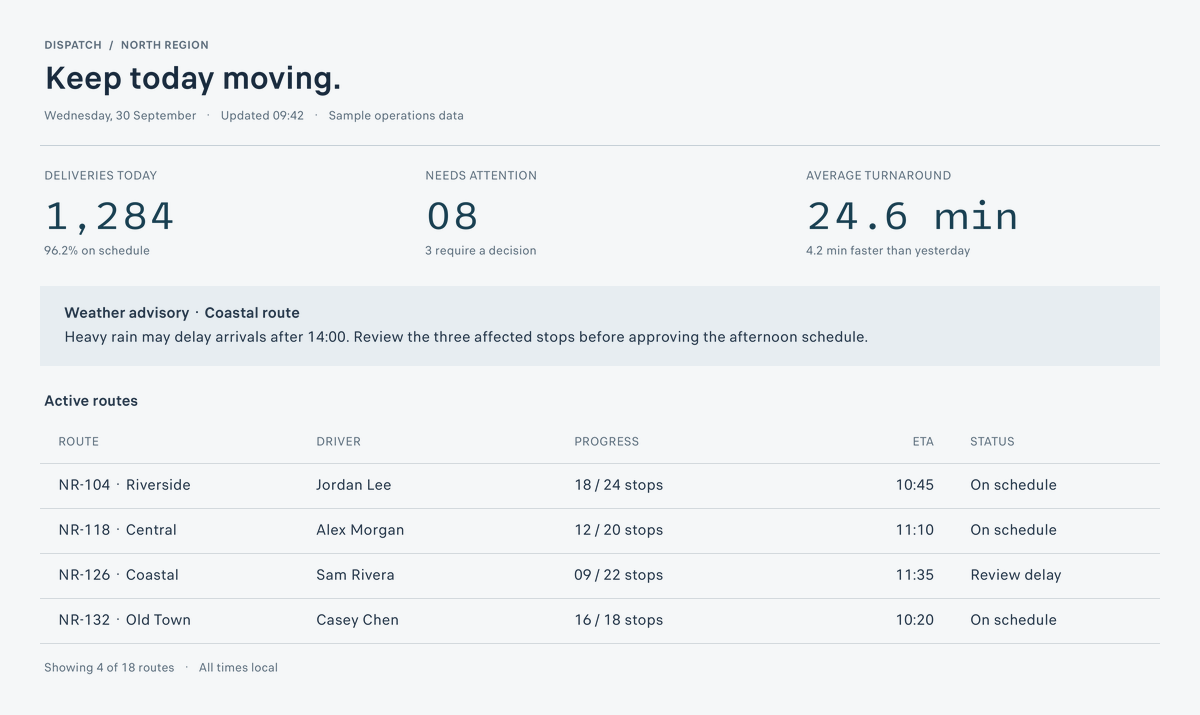Click the ETA column header
1200x715 pixels.
tap(923, 441)
